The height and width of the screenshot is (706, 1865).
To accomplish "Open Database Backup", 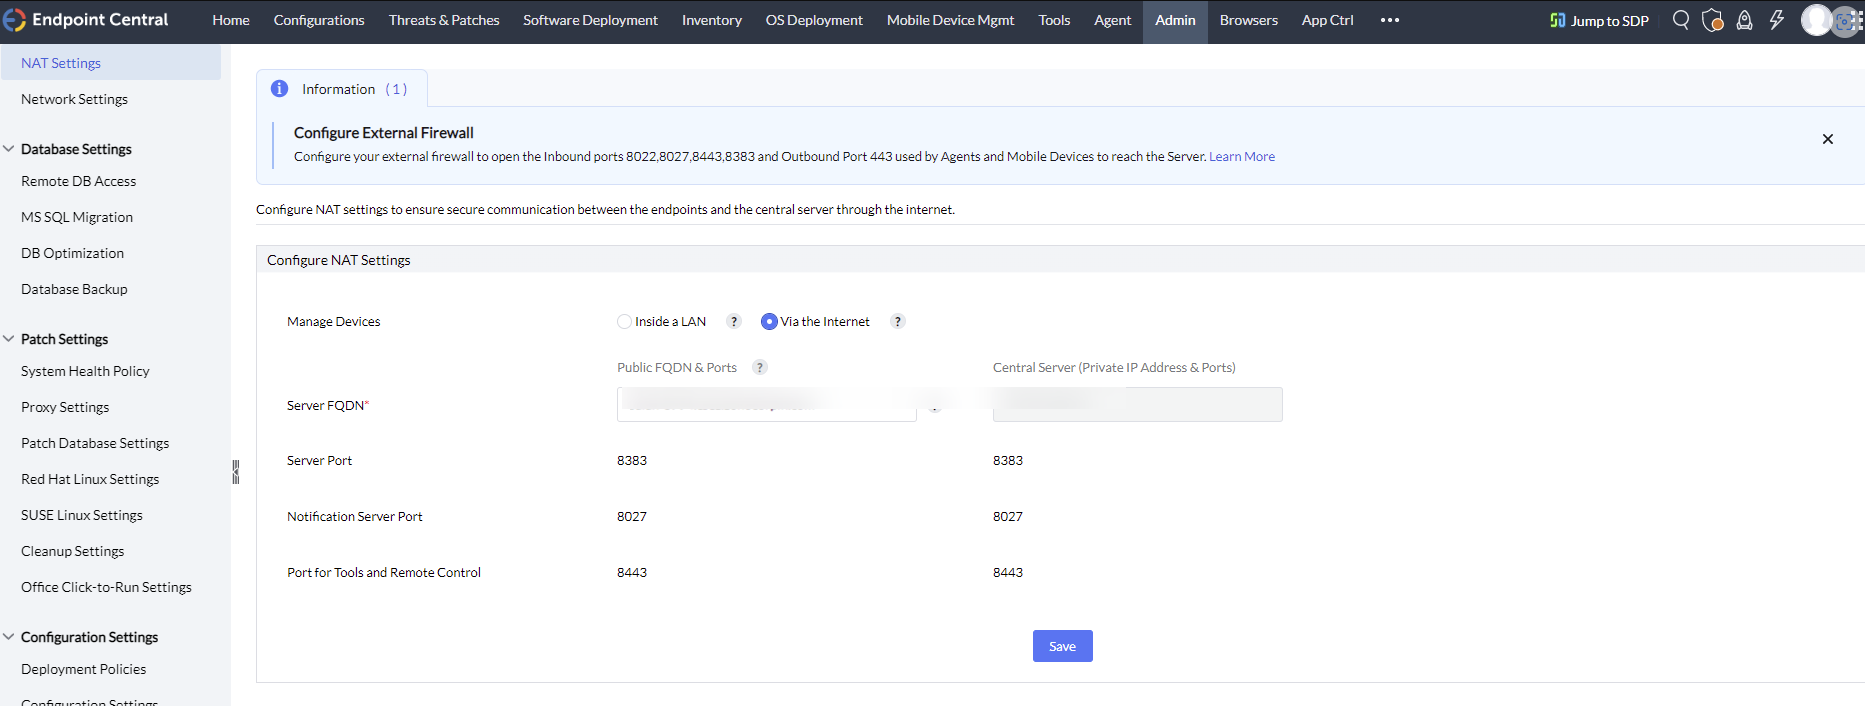I will 74,289.
